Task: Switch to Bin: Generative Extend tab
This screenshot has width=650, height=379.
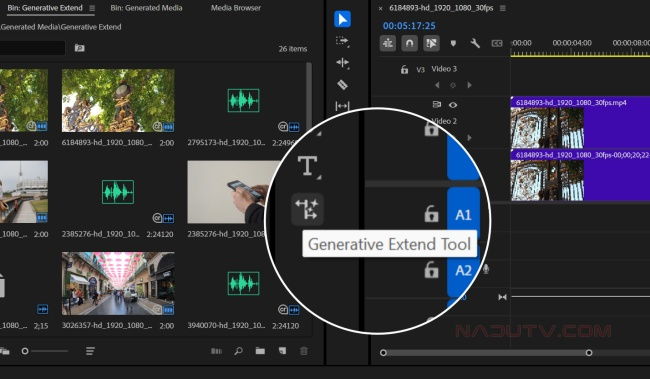Action: (45, 8)
